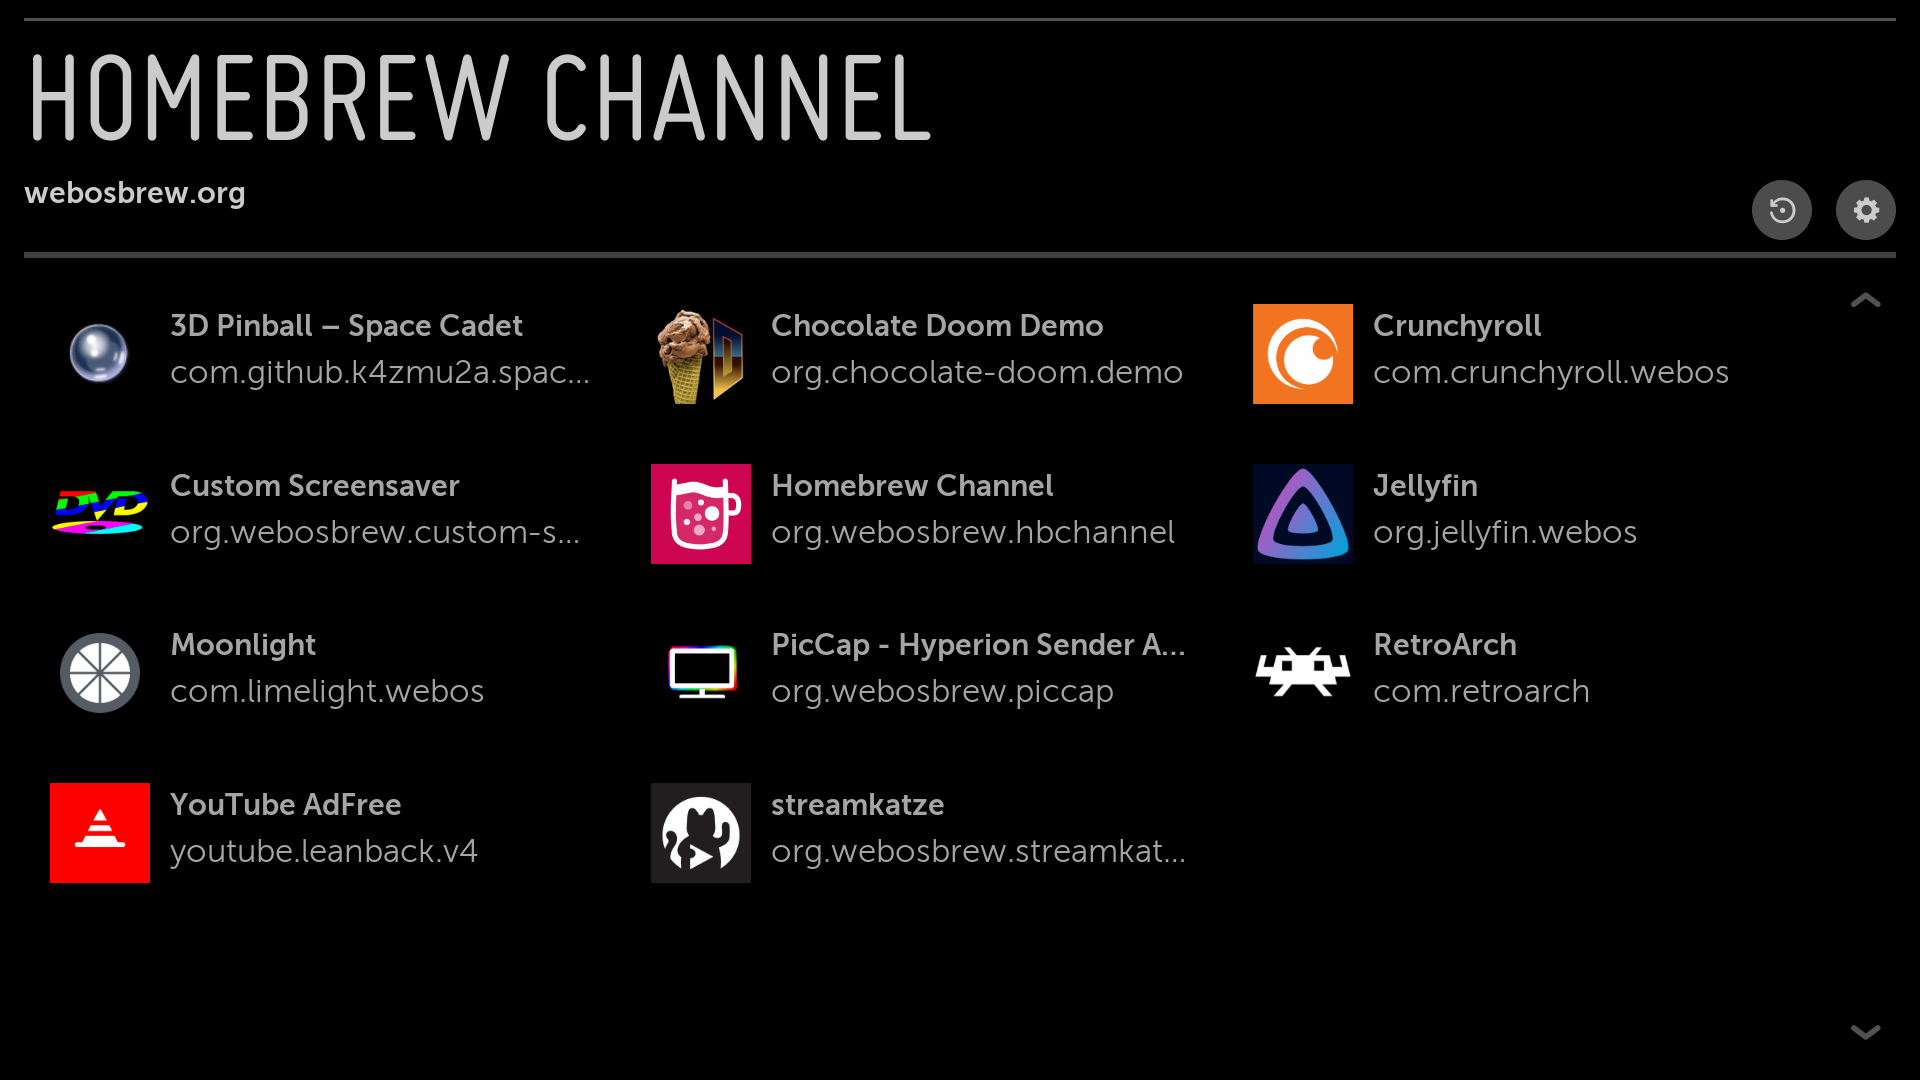Select the "3D Pinball – Space Cadet" title
Viewport: 1920px width, 1080px height.
point(346,326)
